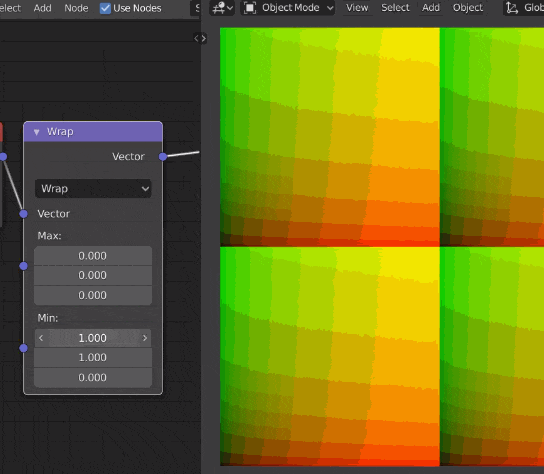Click the editor type icon in viewport header
This screenshot has height=474, width=544.
[222, 8]
